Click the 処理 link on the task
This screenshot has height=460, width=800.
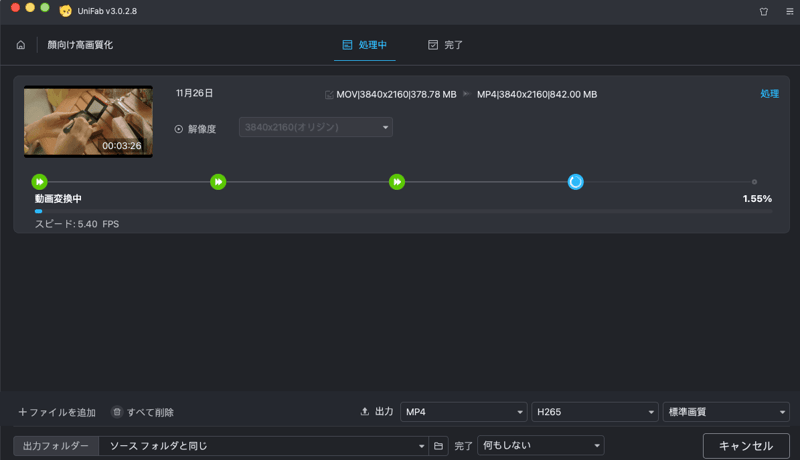tap(768, 94)
